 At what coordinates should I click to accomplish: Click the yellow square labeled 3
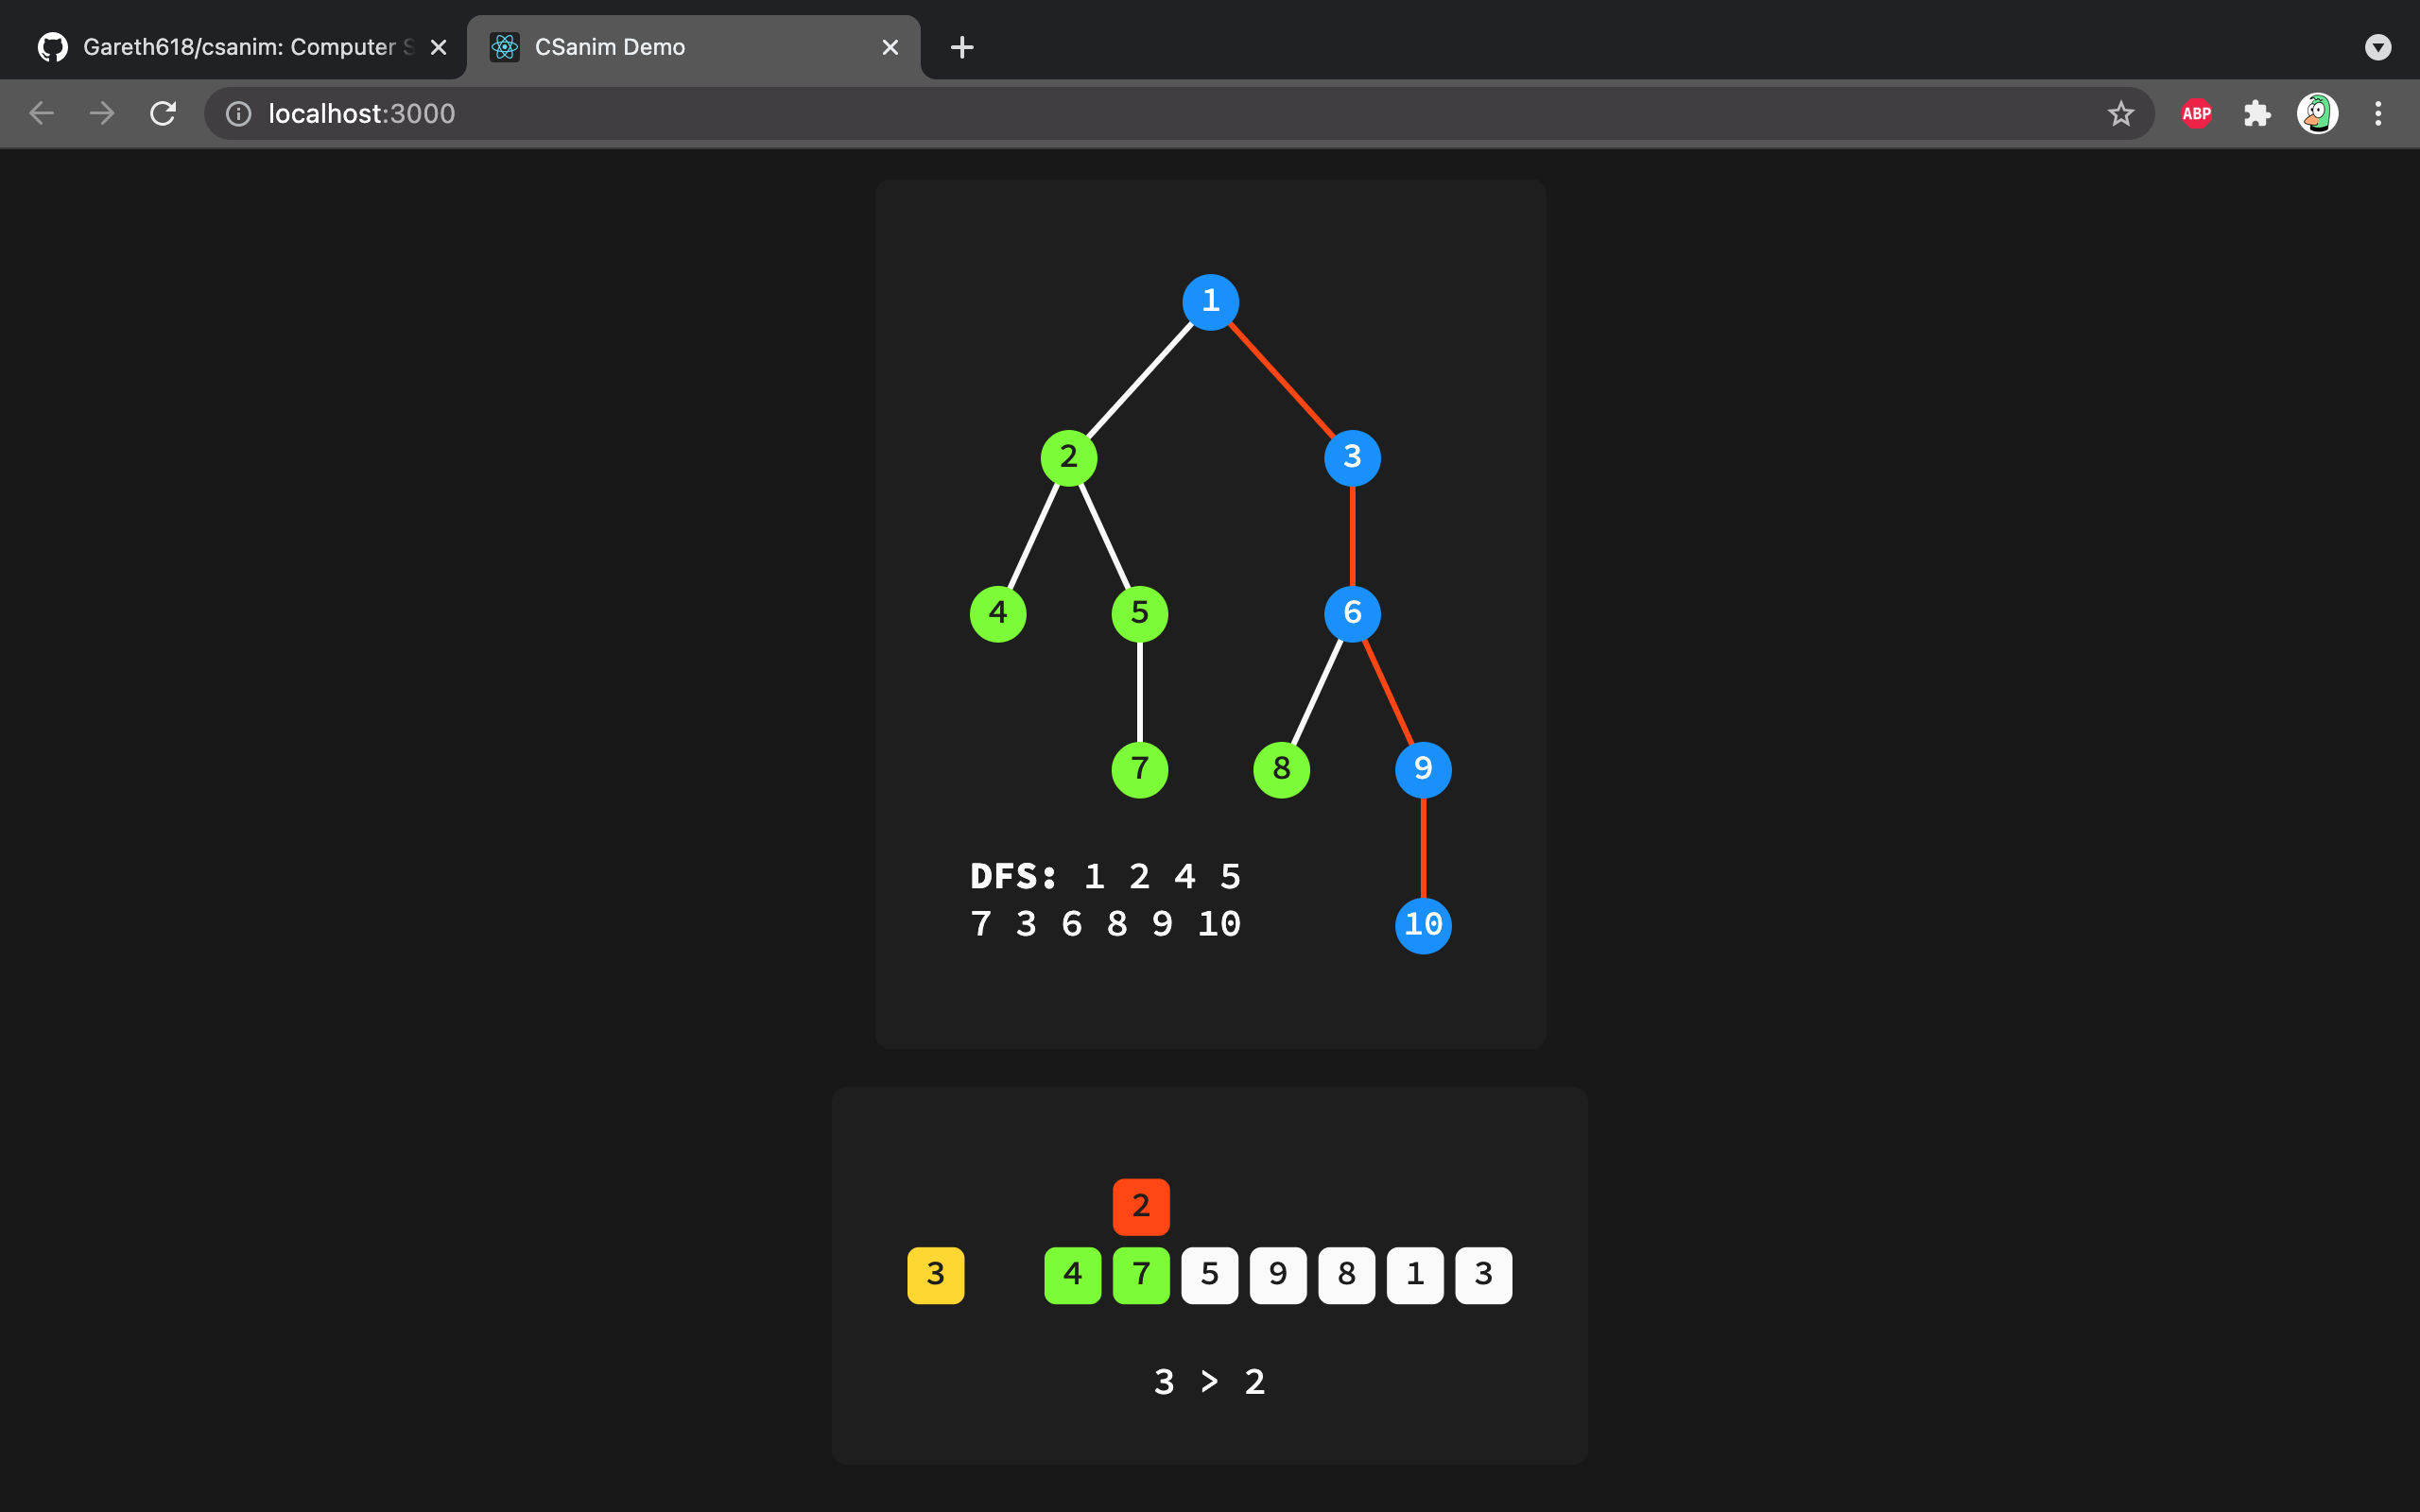935,1275
